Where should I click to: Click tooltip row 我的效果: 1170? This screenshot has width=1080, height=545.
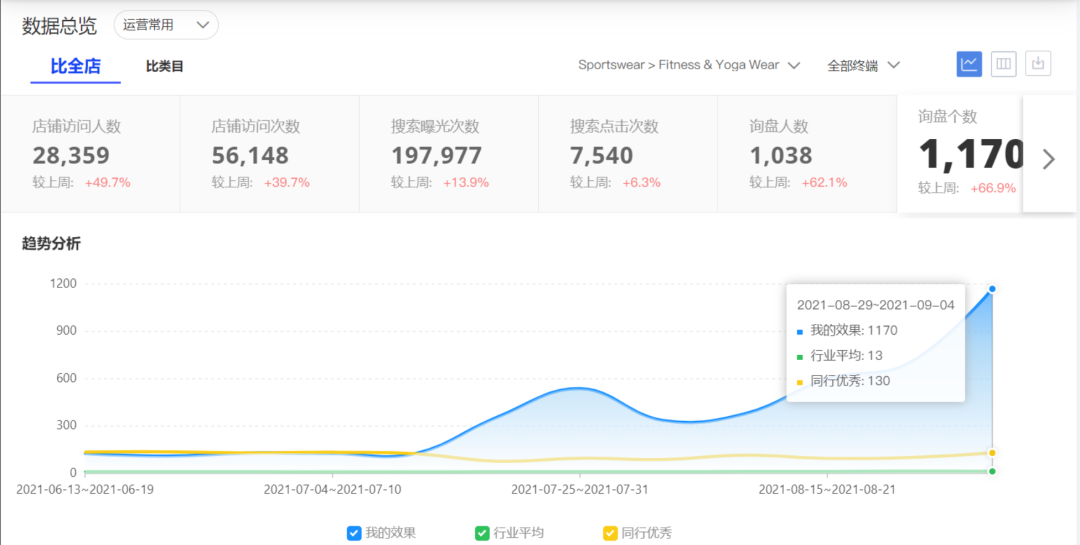click(x=847, y=331)
